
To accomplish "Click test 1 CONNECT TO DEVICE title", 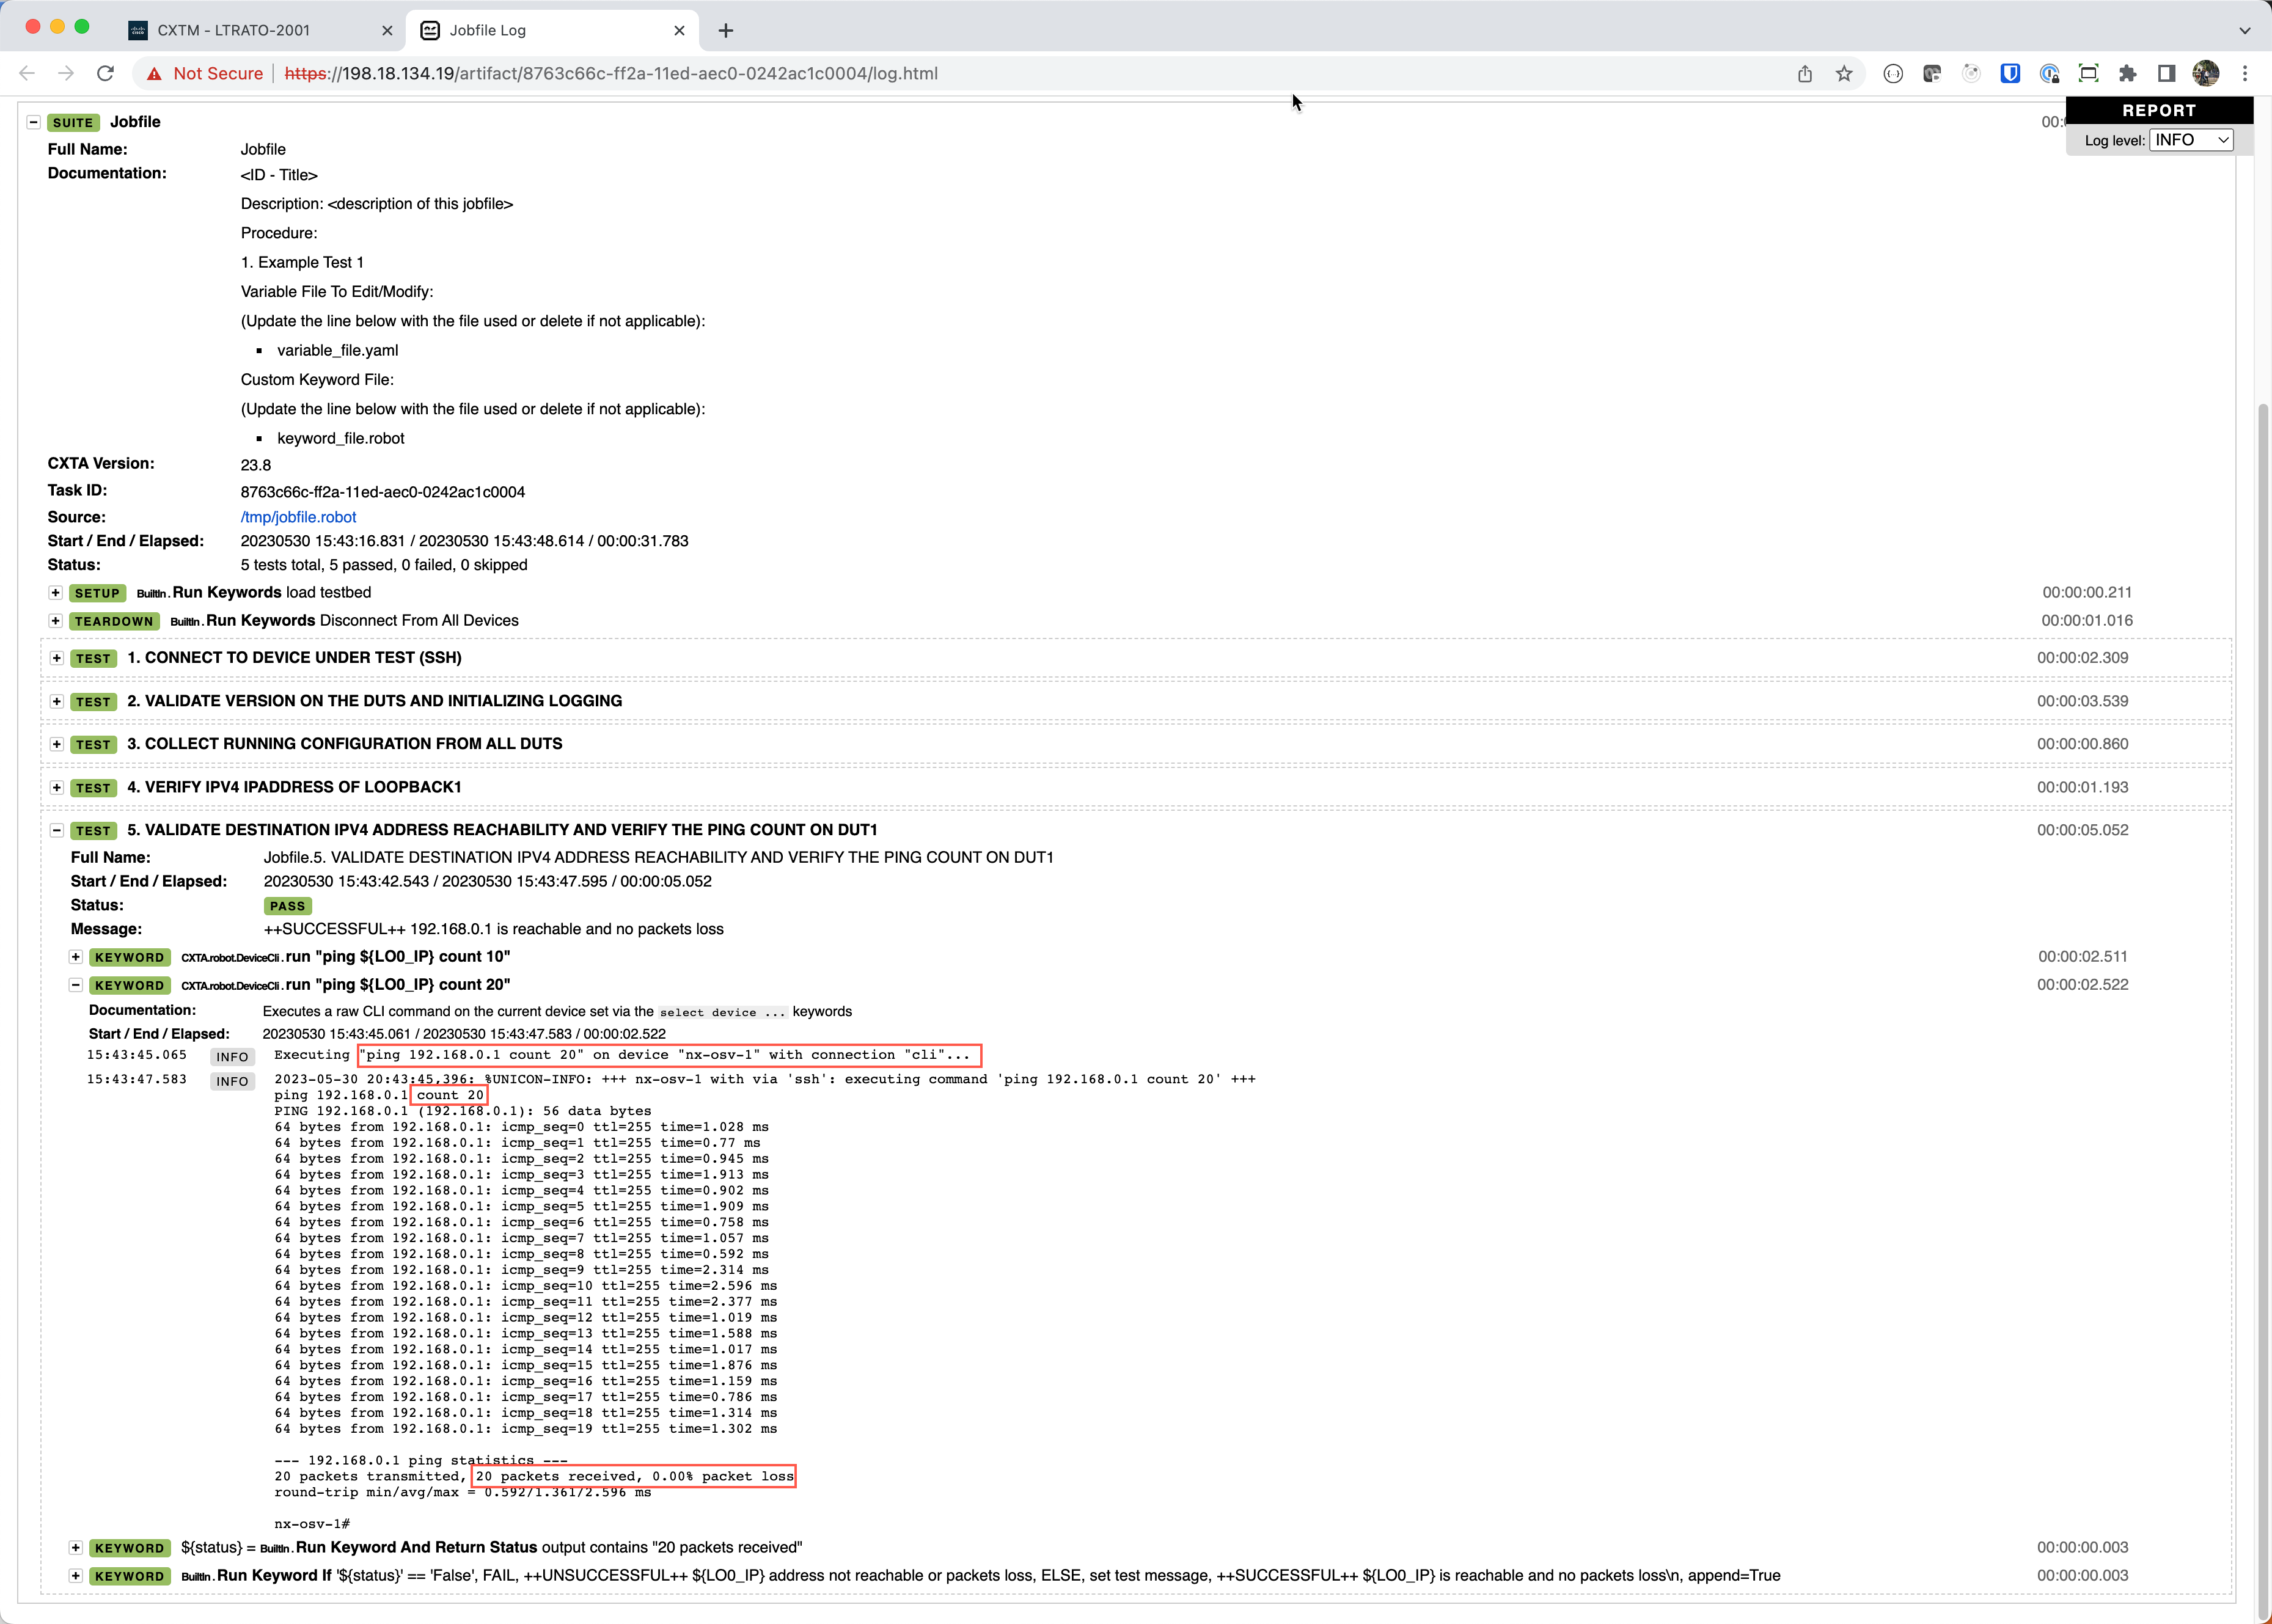I will [294, 658].
